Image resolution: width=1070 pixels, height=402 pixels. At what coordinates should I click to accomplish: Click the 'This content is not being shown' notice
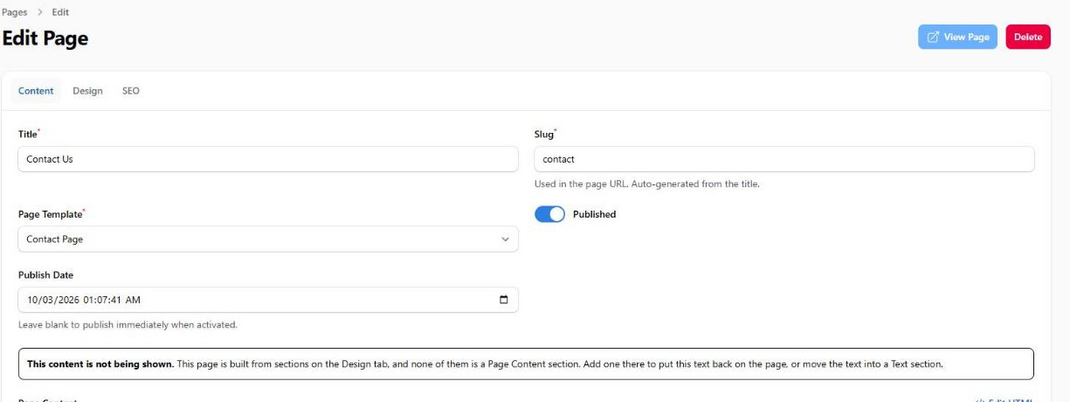pos(525,364)
